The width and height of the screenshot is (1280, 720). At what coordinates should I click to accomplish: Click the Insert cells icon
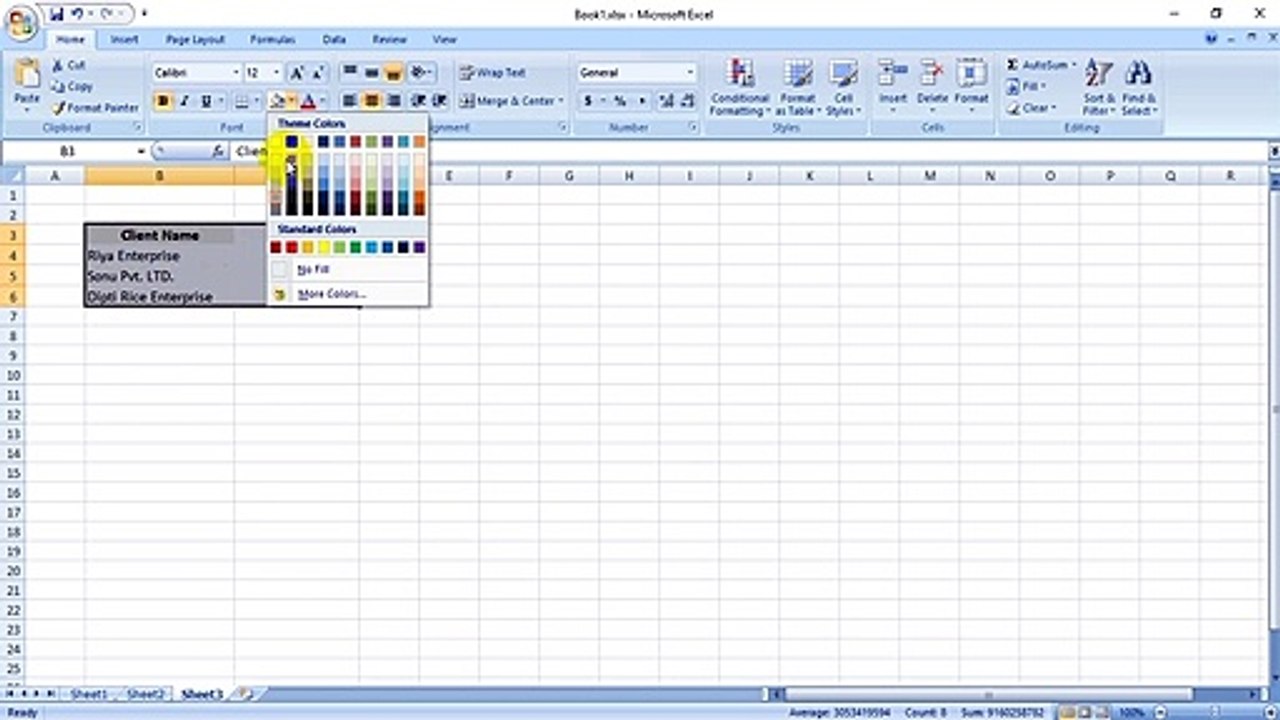(x=892, y=74)
